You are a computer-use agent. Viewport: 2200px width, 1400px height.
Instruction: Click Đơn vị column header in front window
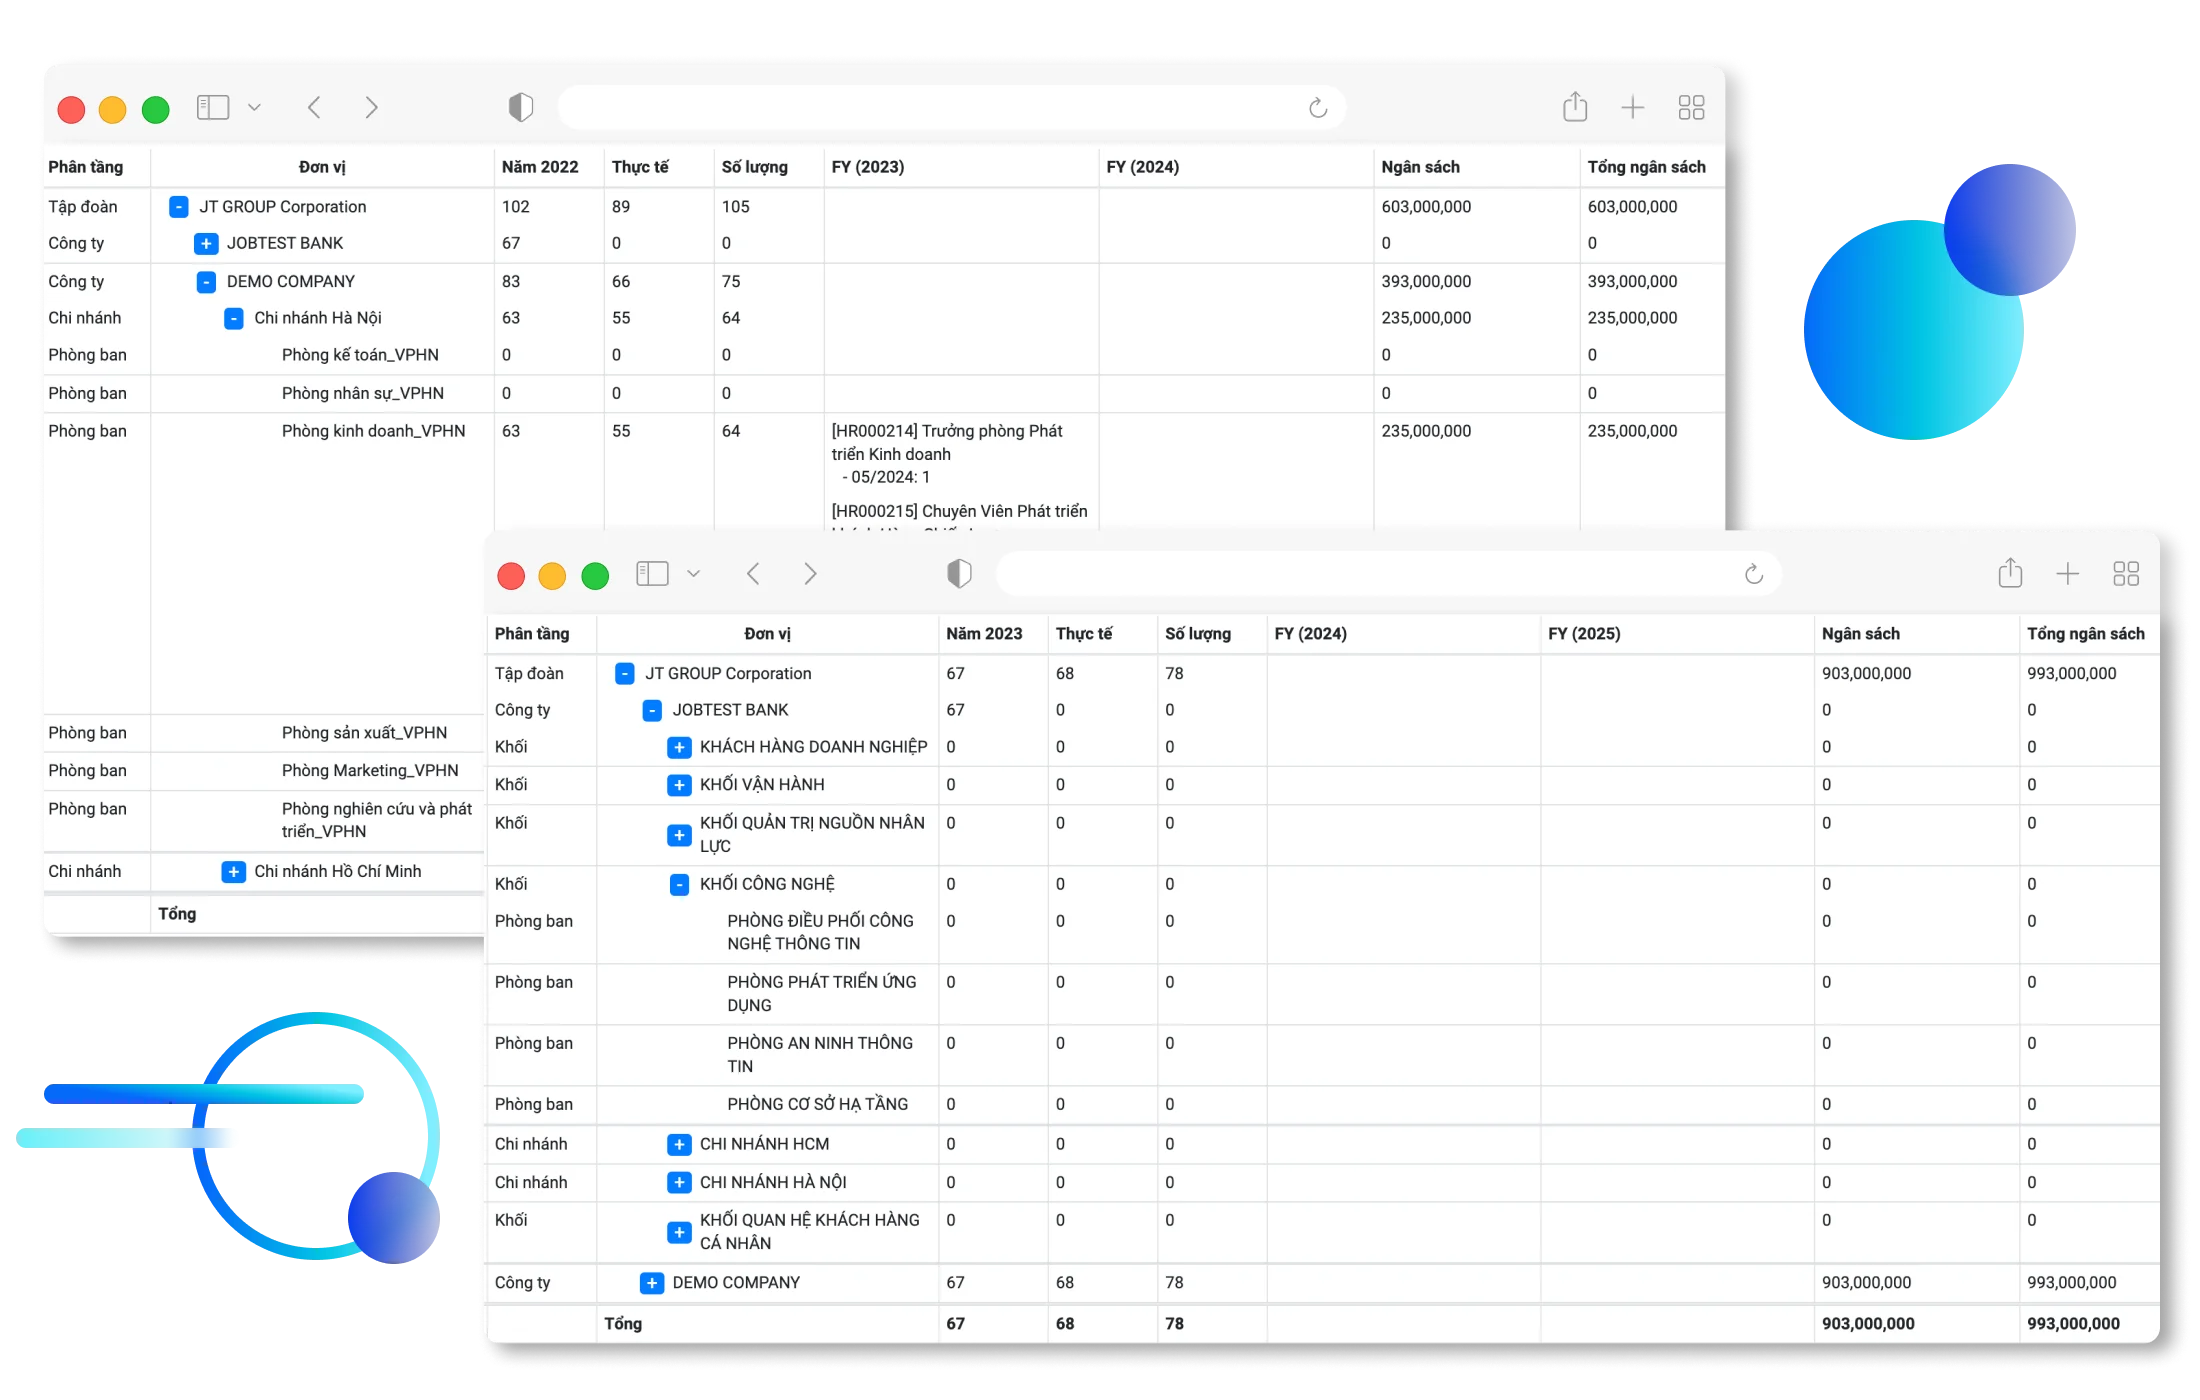pyautogui.click(x=767, y=634)
